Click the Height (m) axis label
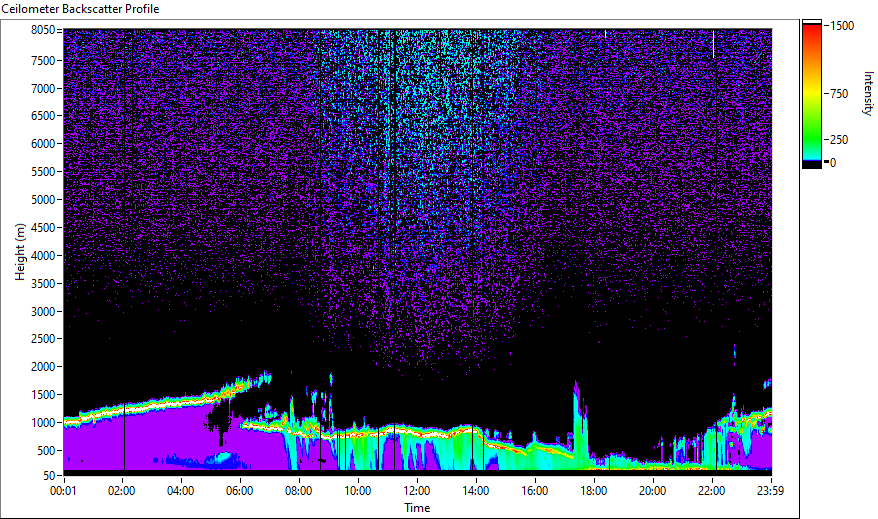This screenshot has width=878, height=519. (20, 252)
